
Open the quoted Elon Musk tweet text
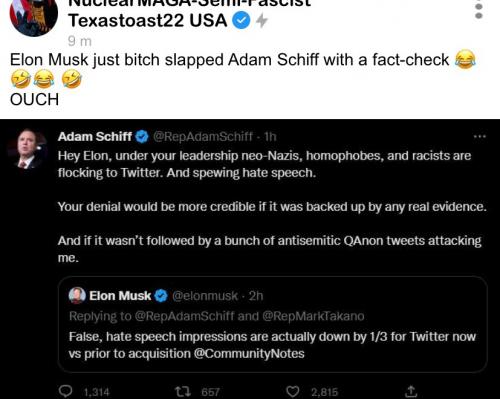(272, 345)
